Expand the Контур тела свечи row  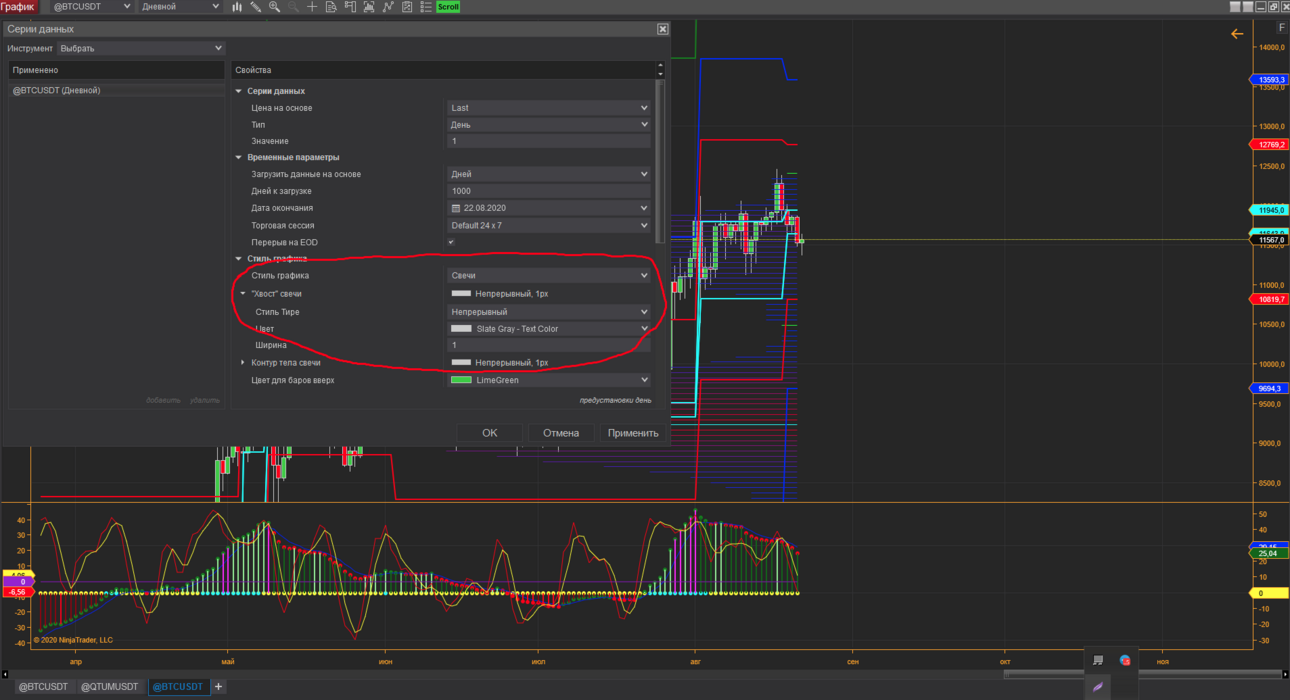click(x=243, y=362)
